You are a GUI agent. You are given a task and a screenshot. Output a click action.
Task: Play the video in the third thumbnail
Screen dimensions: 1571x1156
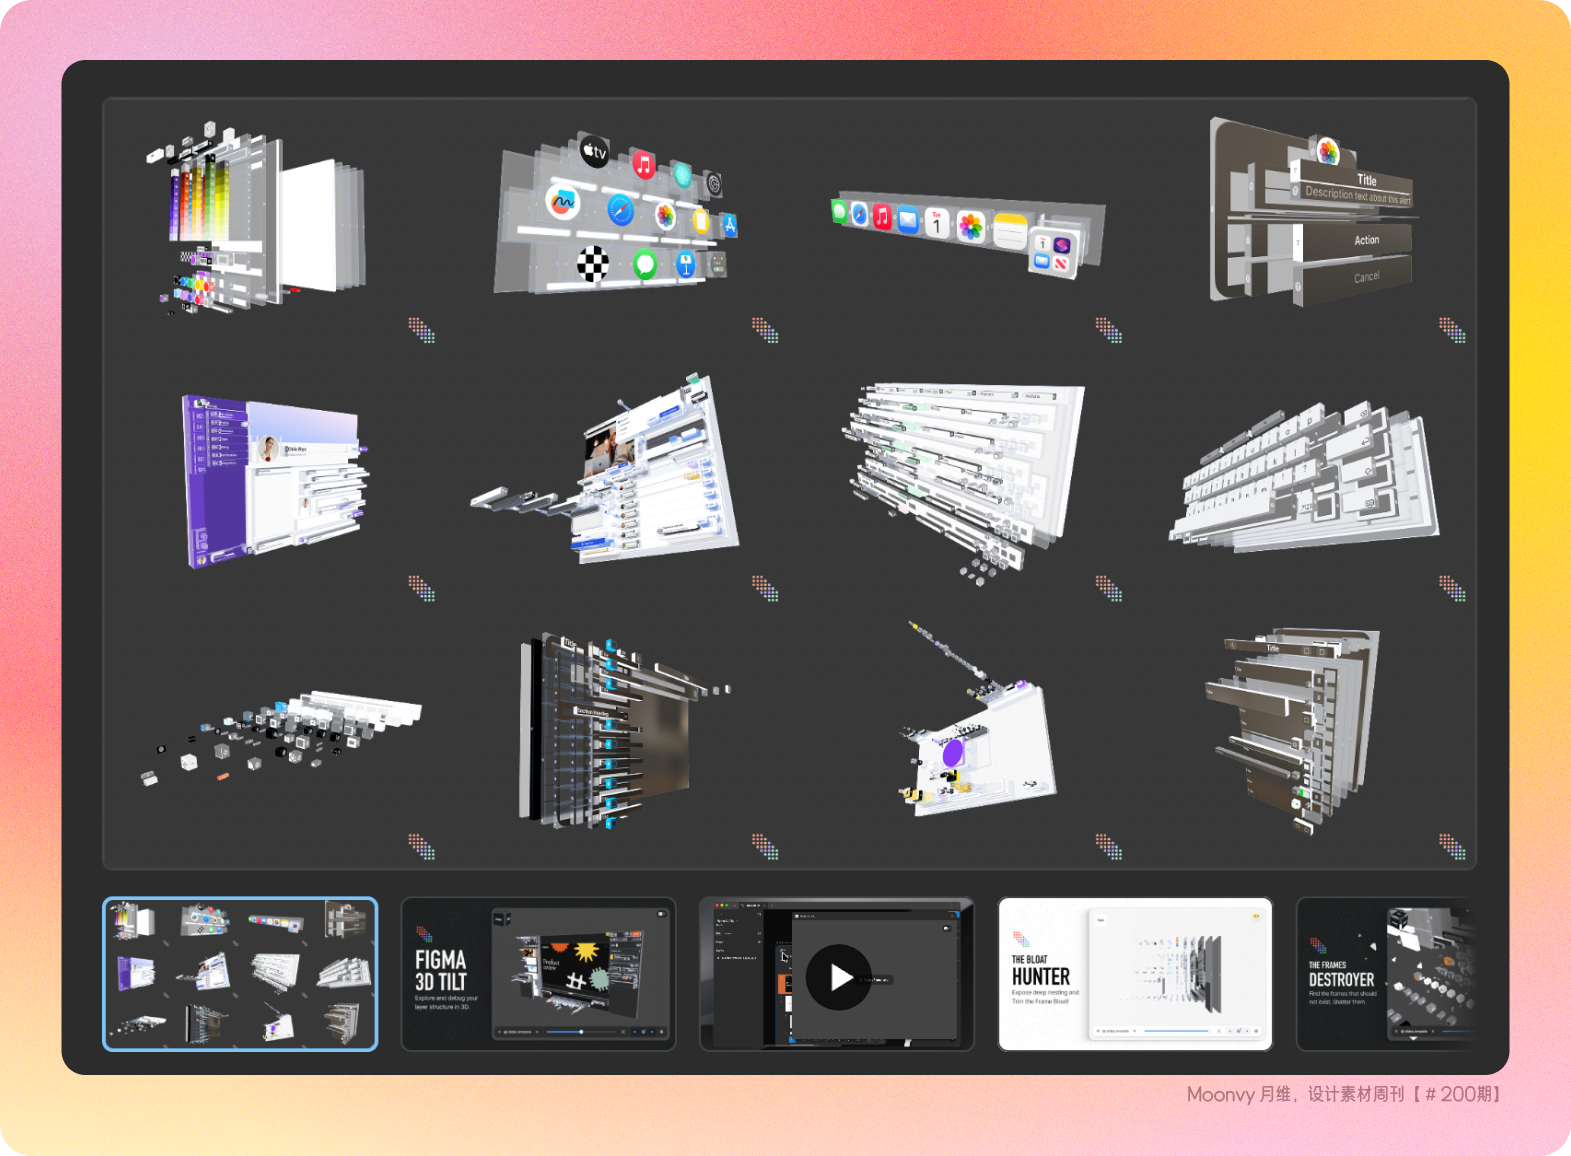[x=837, y=976]
